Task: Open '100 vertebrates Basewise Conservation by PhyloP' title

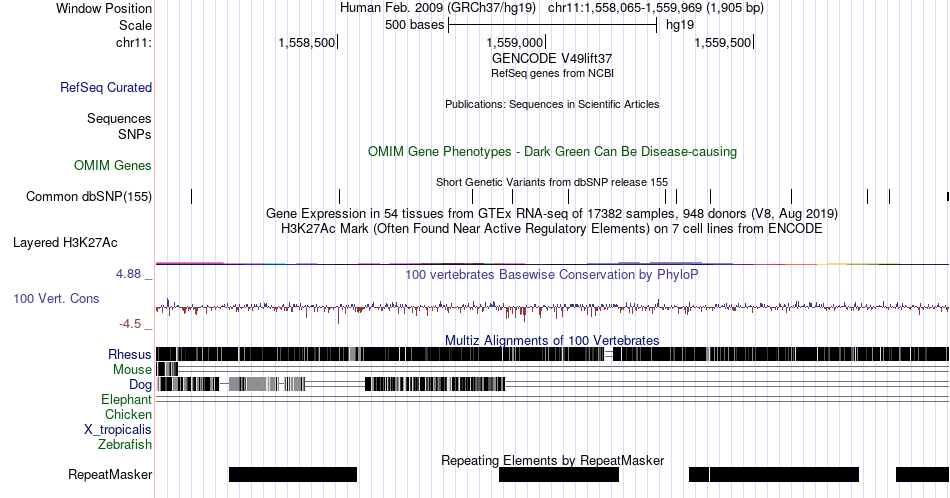Action: point(552,274)
